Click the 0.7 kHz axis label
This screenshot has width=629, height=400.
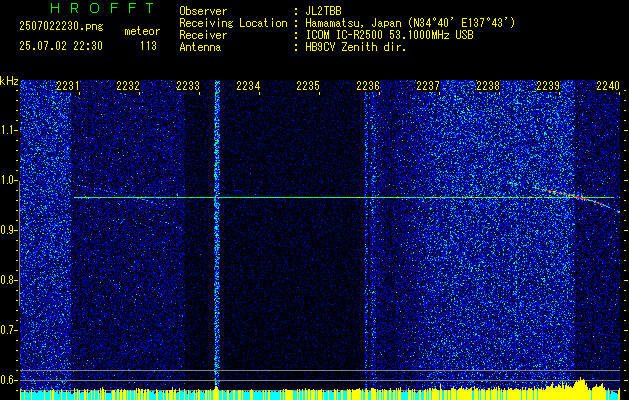(8, 330)
